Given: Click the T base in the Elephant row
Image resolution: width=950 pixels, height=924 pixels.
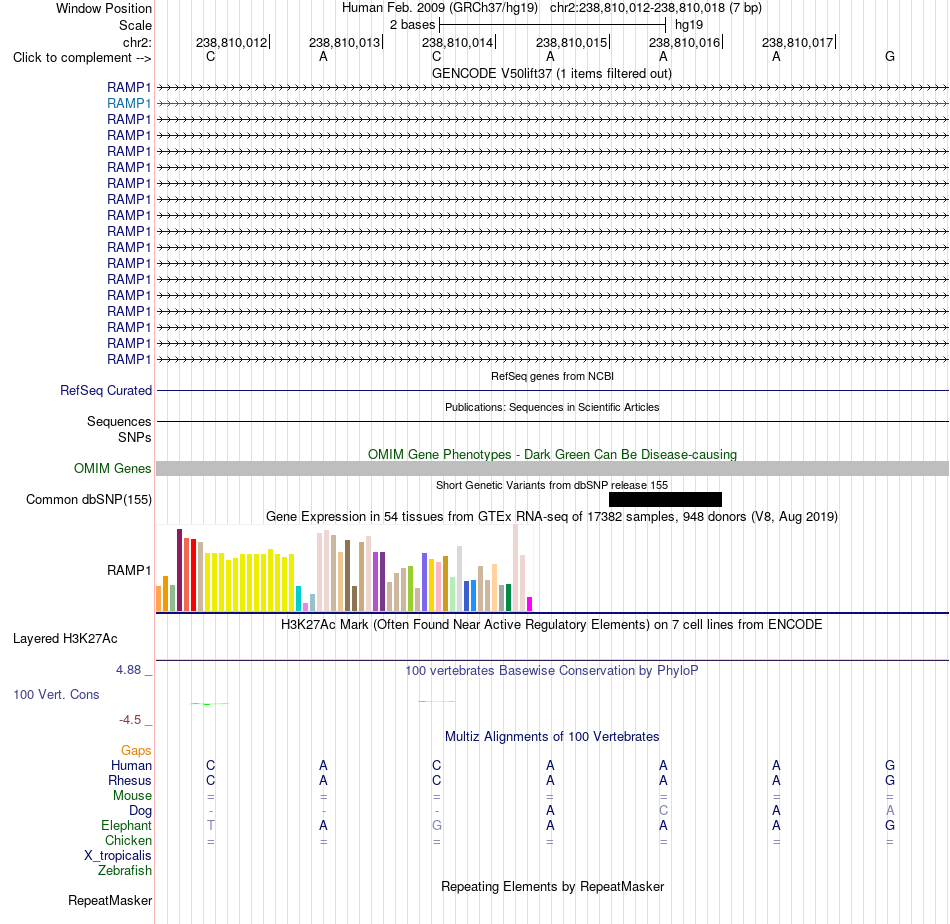Looking at the screenshot, I should click(x=211, y=825).
